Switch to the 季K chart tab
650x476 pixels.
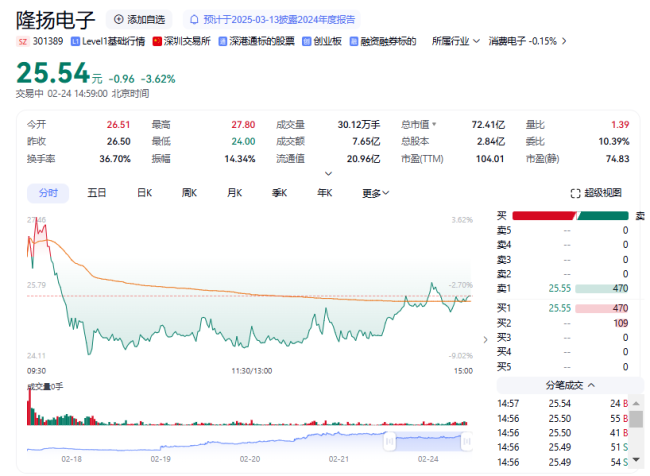279,193
